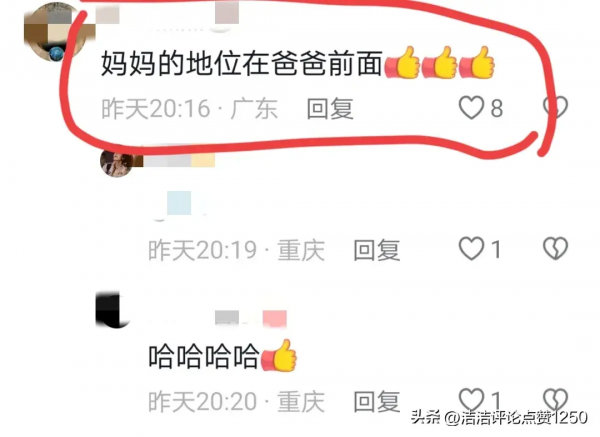This screenshot has width=600, height=437.
Task: Open the black avatar of third commenter
Action: point(112,310)
